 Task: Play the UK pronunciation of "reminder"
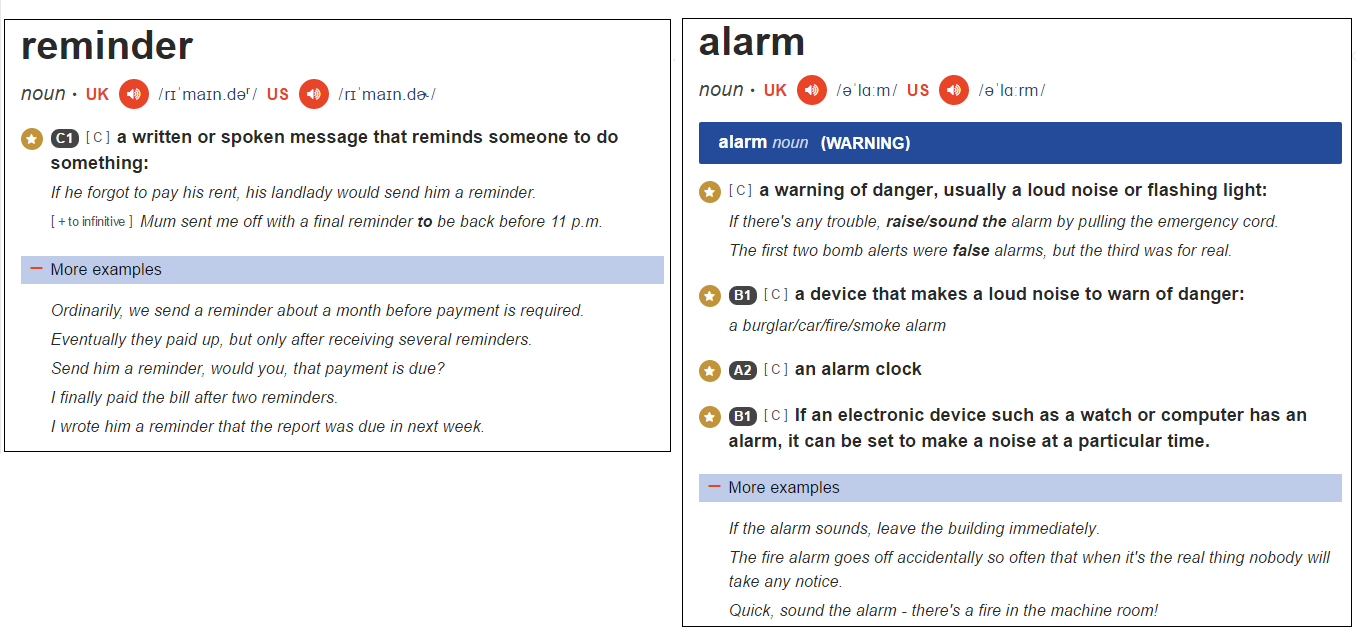[134, 93]
